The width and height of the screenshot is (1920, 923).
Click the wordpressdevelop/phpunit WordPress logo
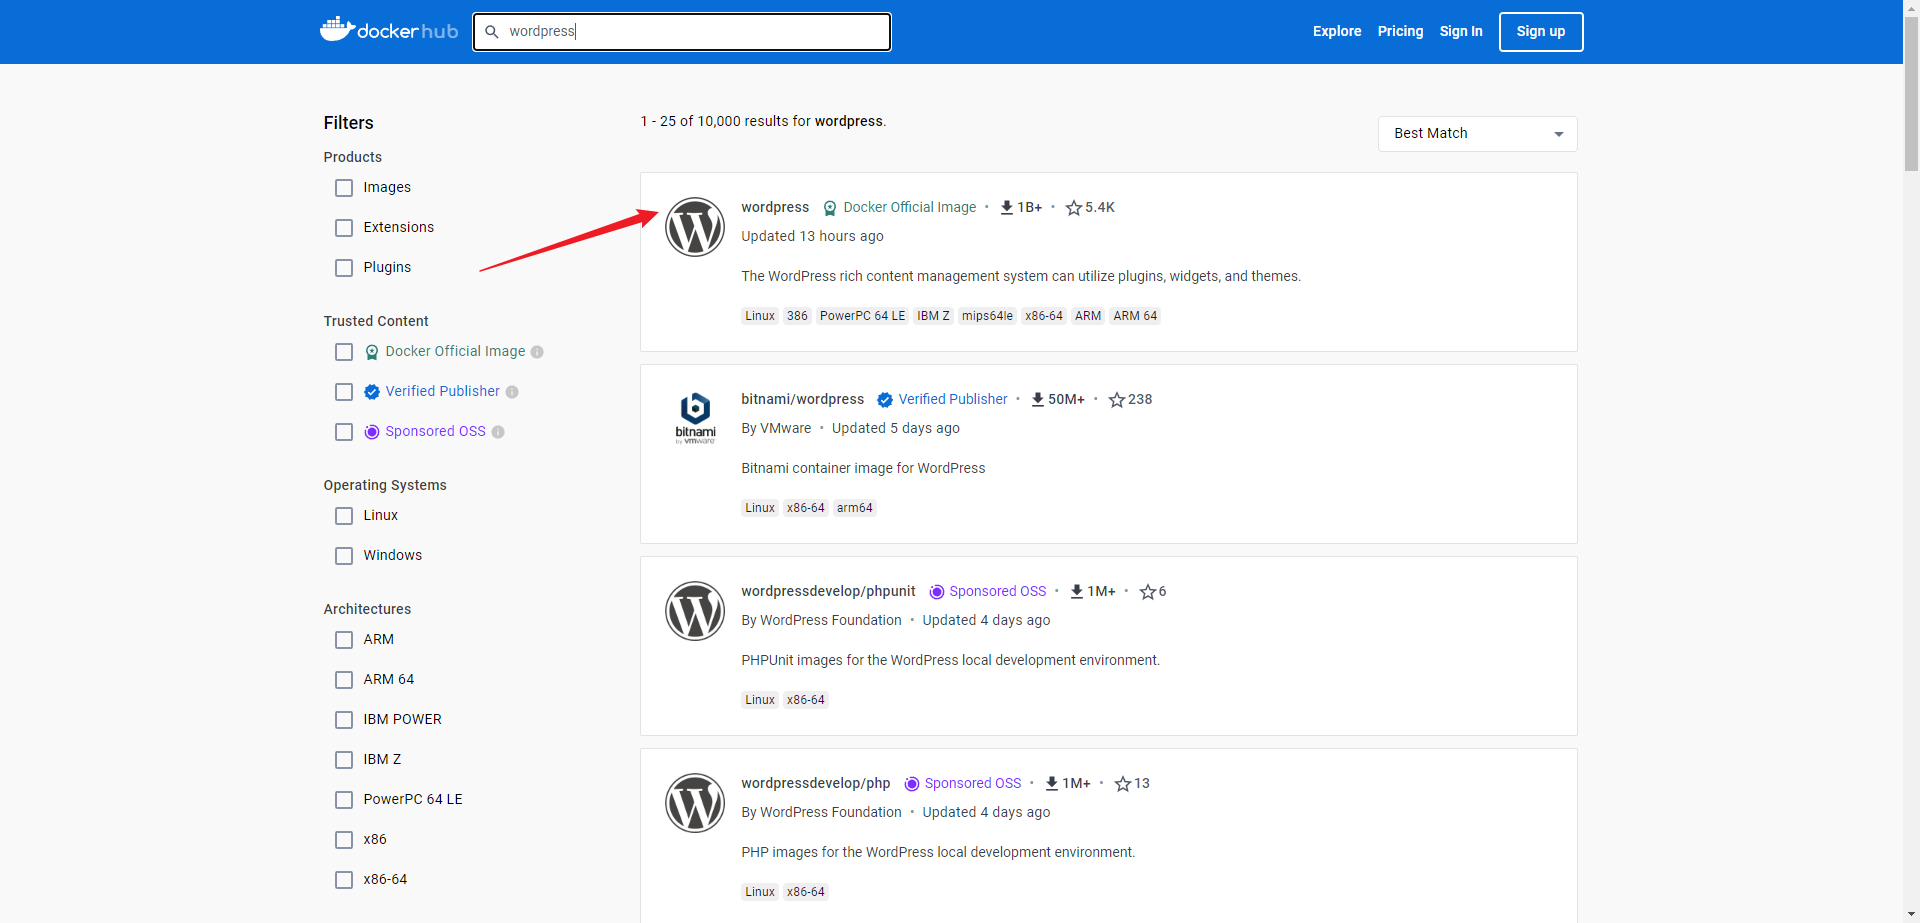(695, 611)
